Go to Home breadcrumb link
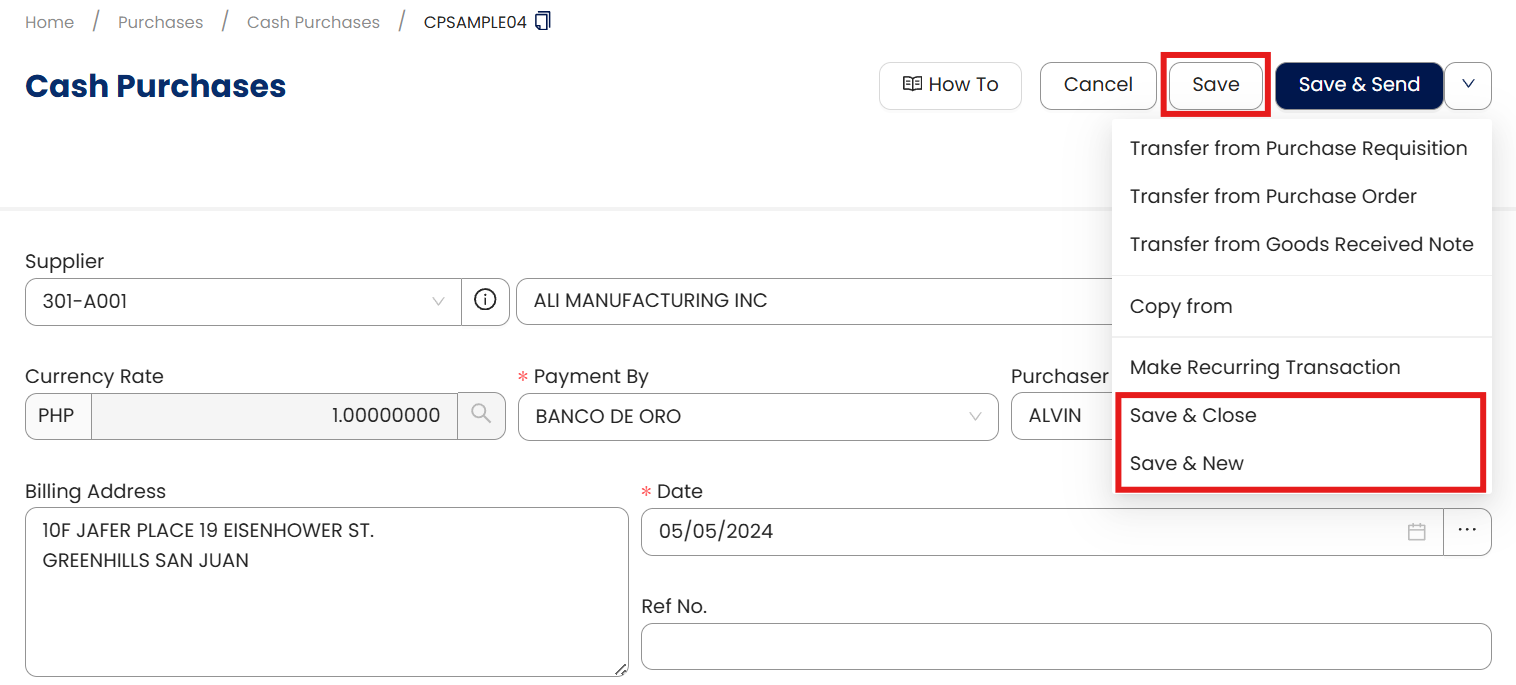Screen dimensions: 1516x685 [x=49, y=22]
